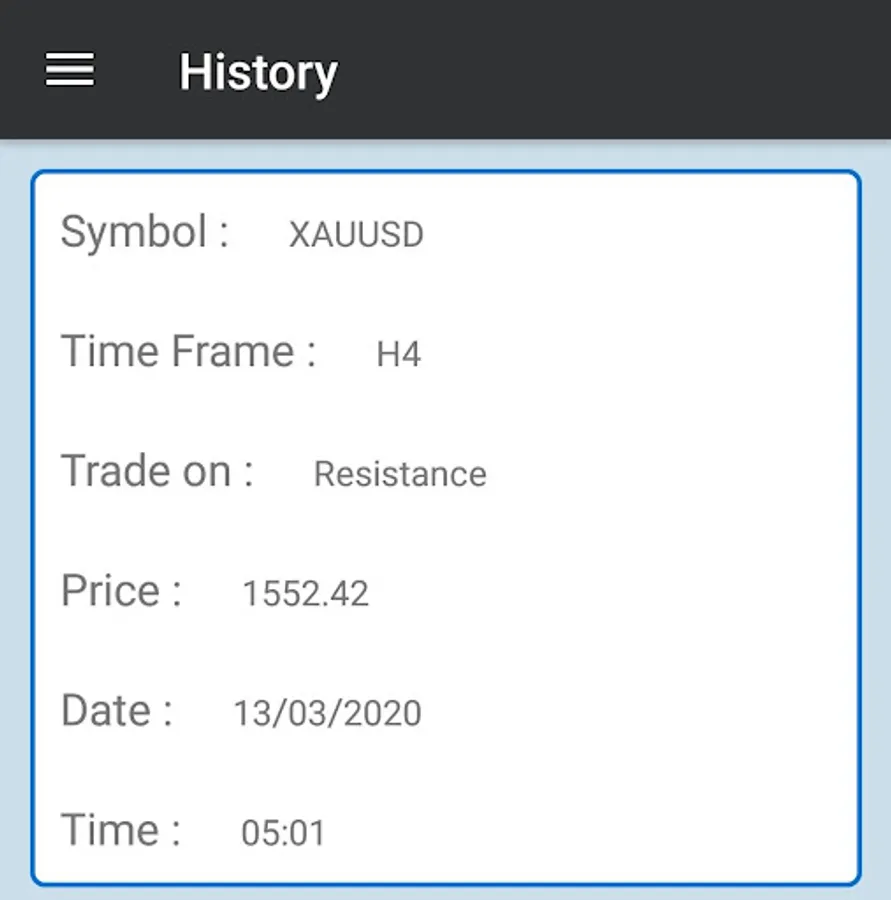Select the 05:01 time value
Screen dimensions: 891x900
(283, 833)
